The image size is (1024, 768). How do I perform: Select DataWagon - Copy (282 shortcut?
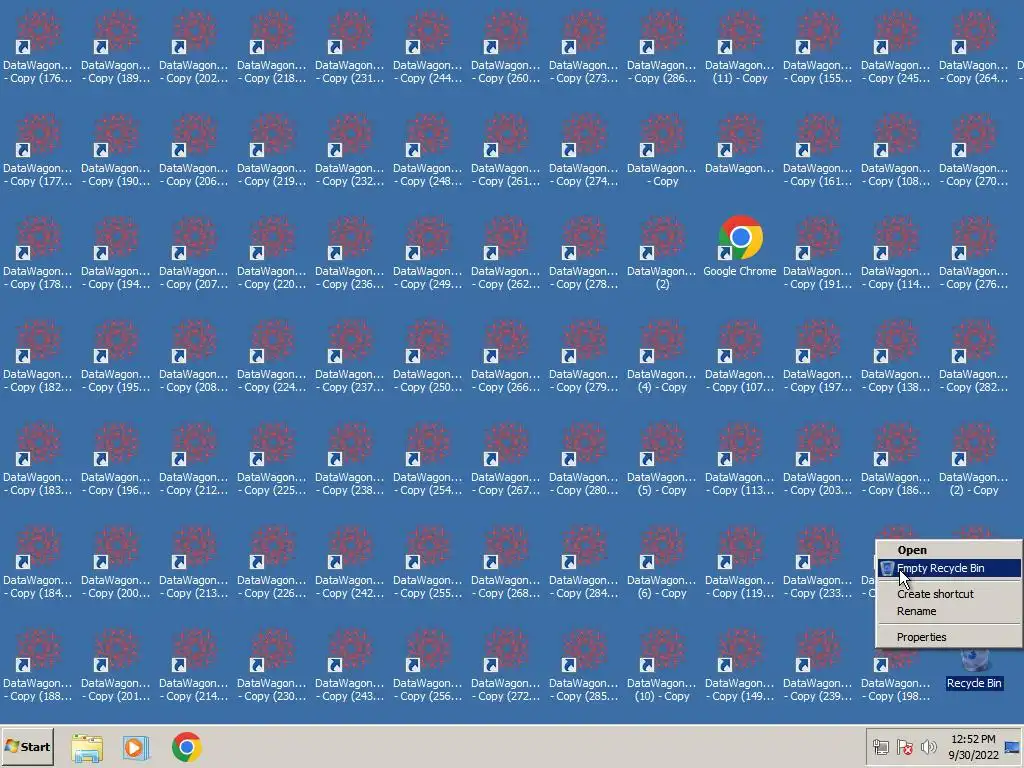coord(974,357)
